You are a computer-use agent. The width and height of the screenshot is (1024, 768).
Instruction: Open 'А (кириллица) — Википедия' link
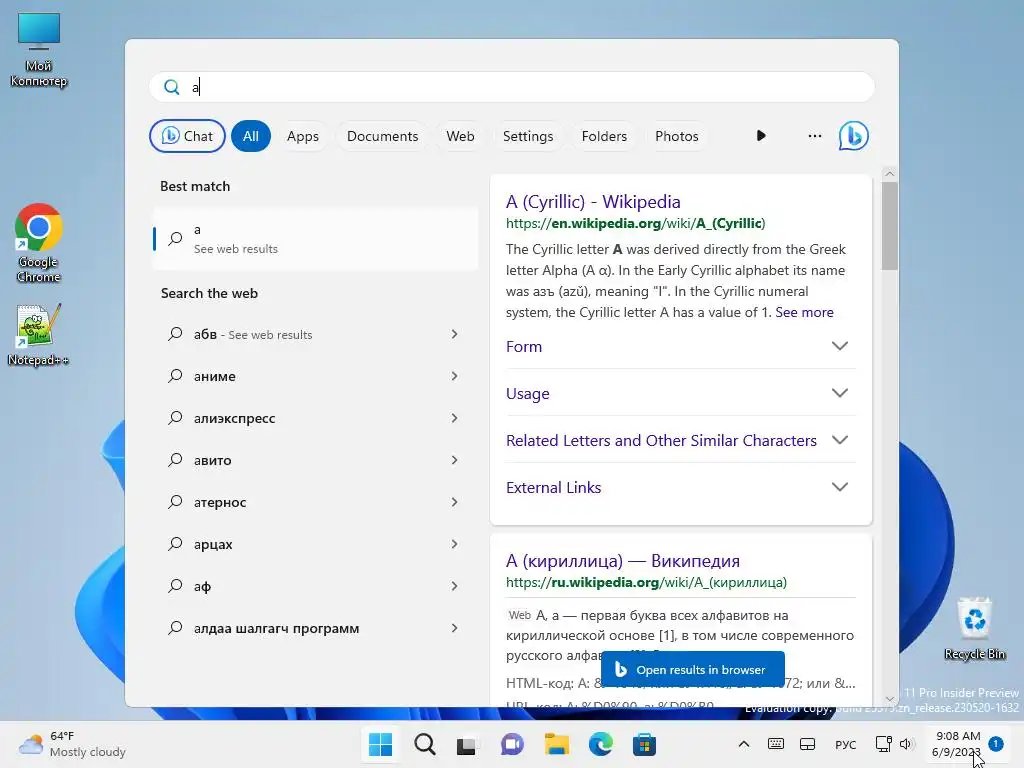(622, 561)
